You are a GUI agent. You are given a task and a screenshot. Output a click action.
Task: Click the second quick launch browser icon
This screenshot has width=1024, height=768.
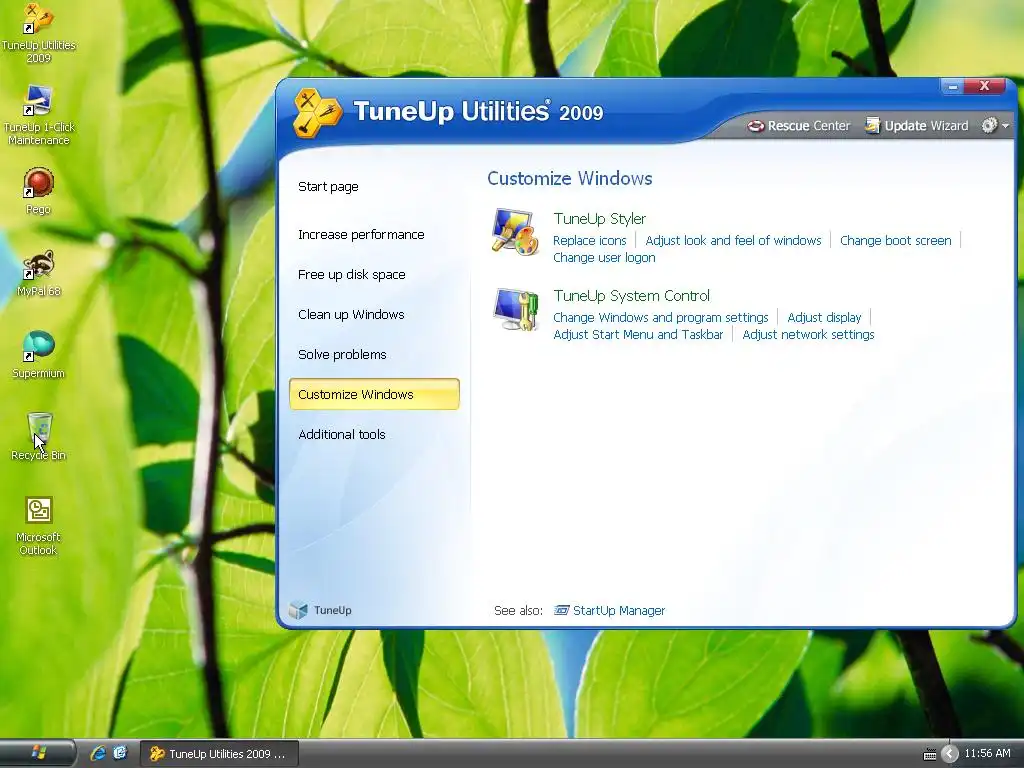pos(120,753)
